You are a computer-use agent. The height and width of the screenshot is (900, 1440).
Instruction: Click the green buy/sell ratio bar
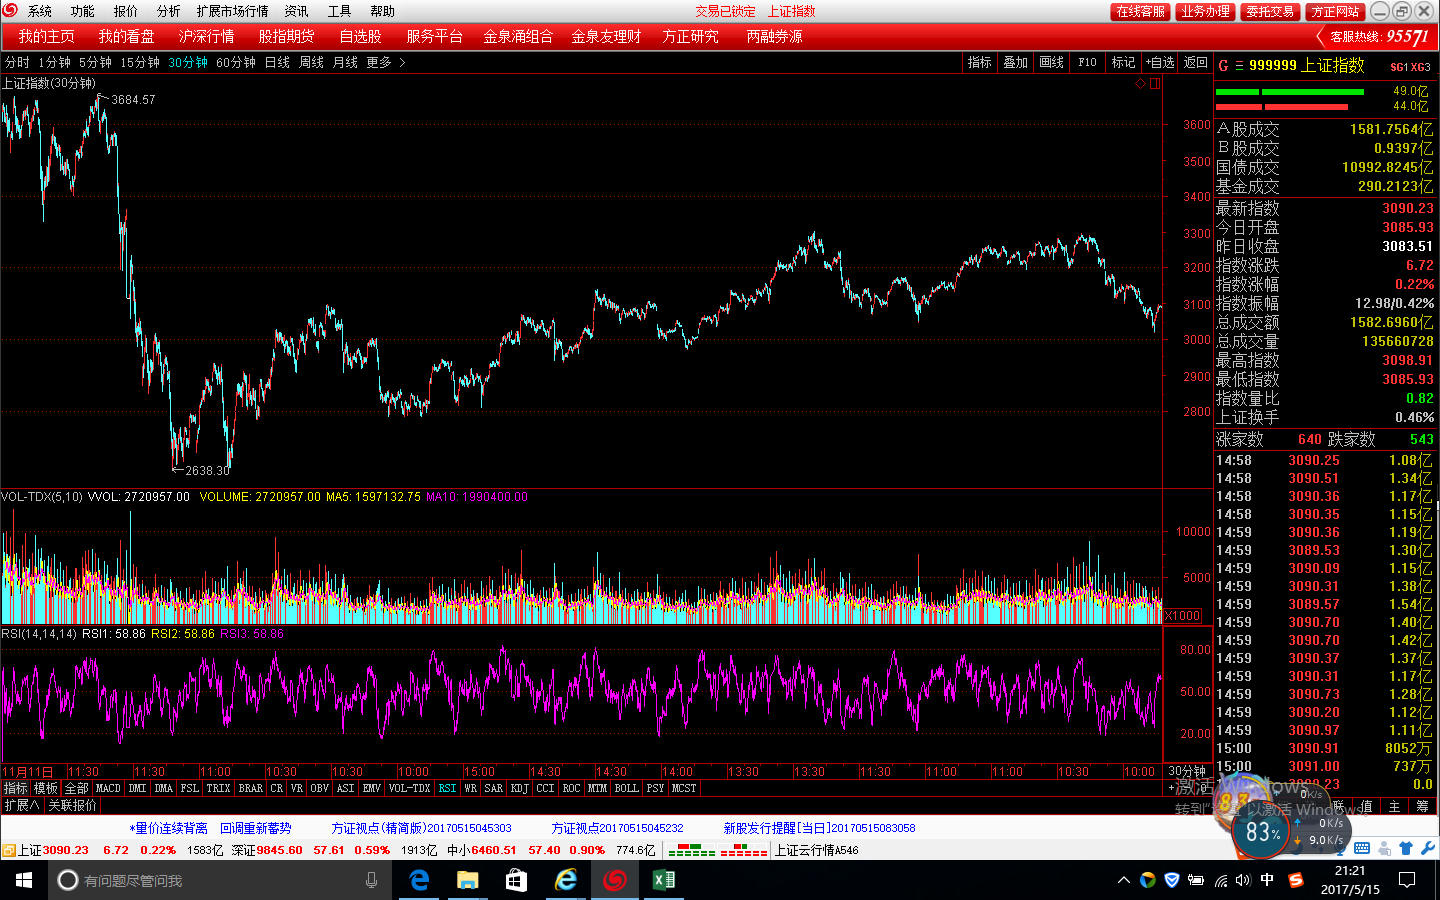[x=1290, y=92]
